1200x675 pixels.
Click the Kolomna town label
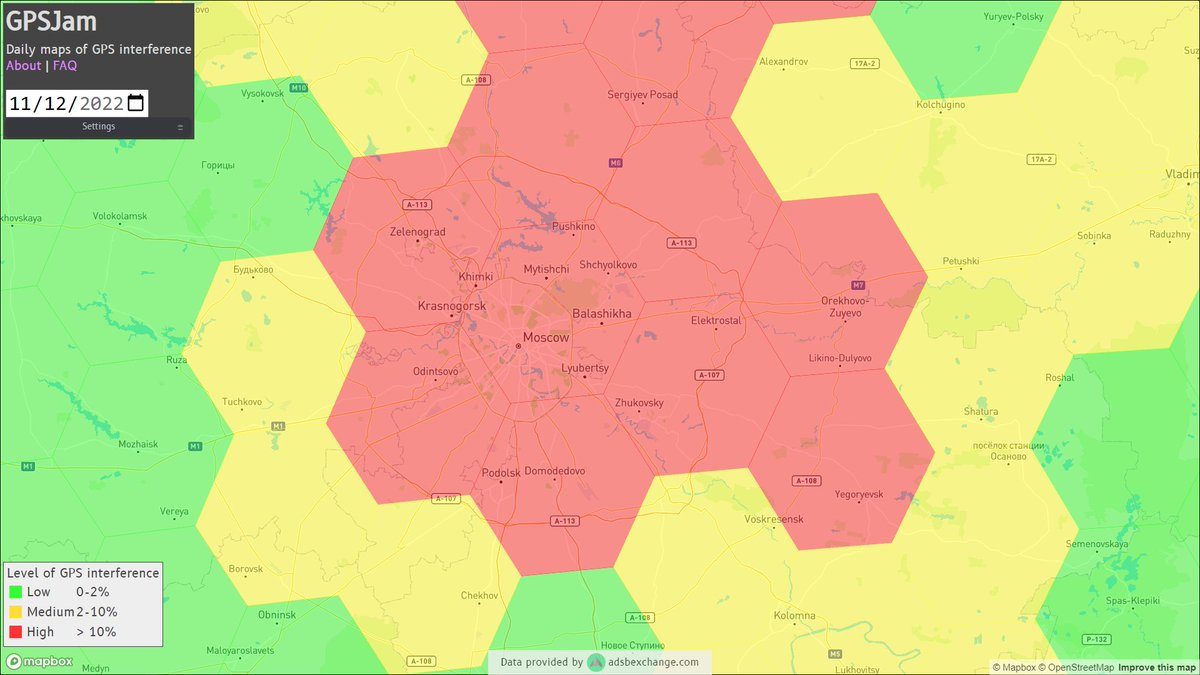coord(793,616)
